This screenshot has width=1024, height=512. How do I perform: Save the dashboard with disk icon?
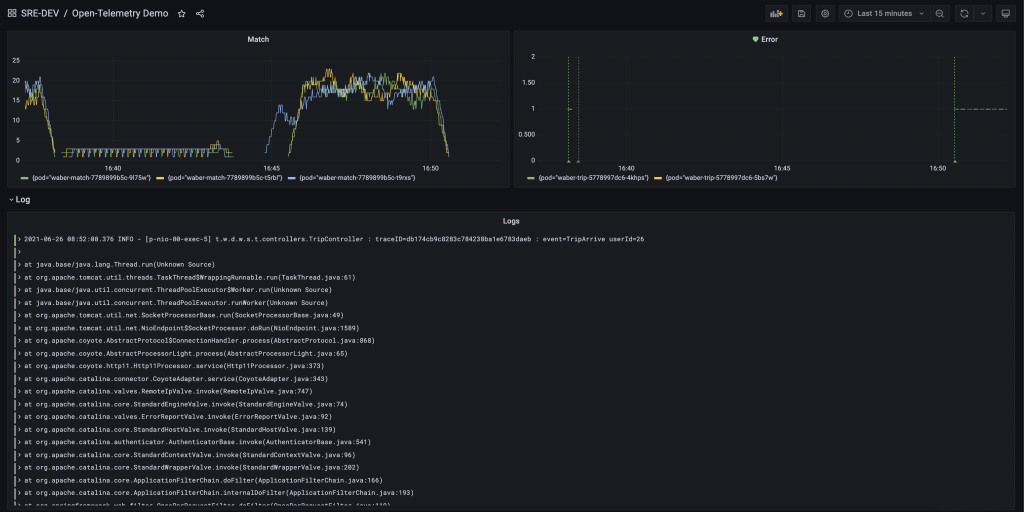(801, 13)
